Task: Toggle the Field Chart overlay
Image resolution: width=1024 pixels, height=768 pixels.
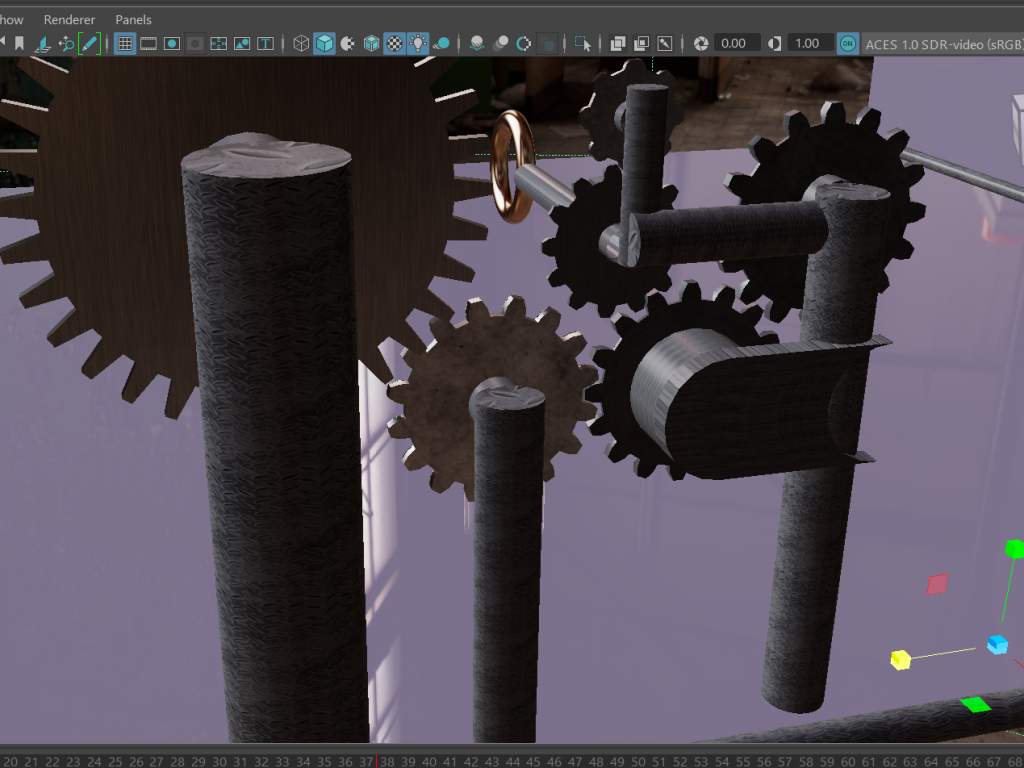Action: point(219,44)
